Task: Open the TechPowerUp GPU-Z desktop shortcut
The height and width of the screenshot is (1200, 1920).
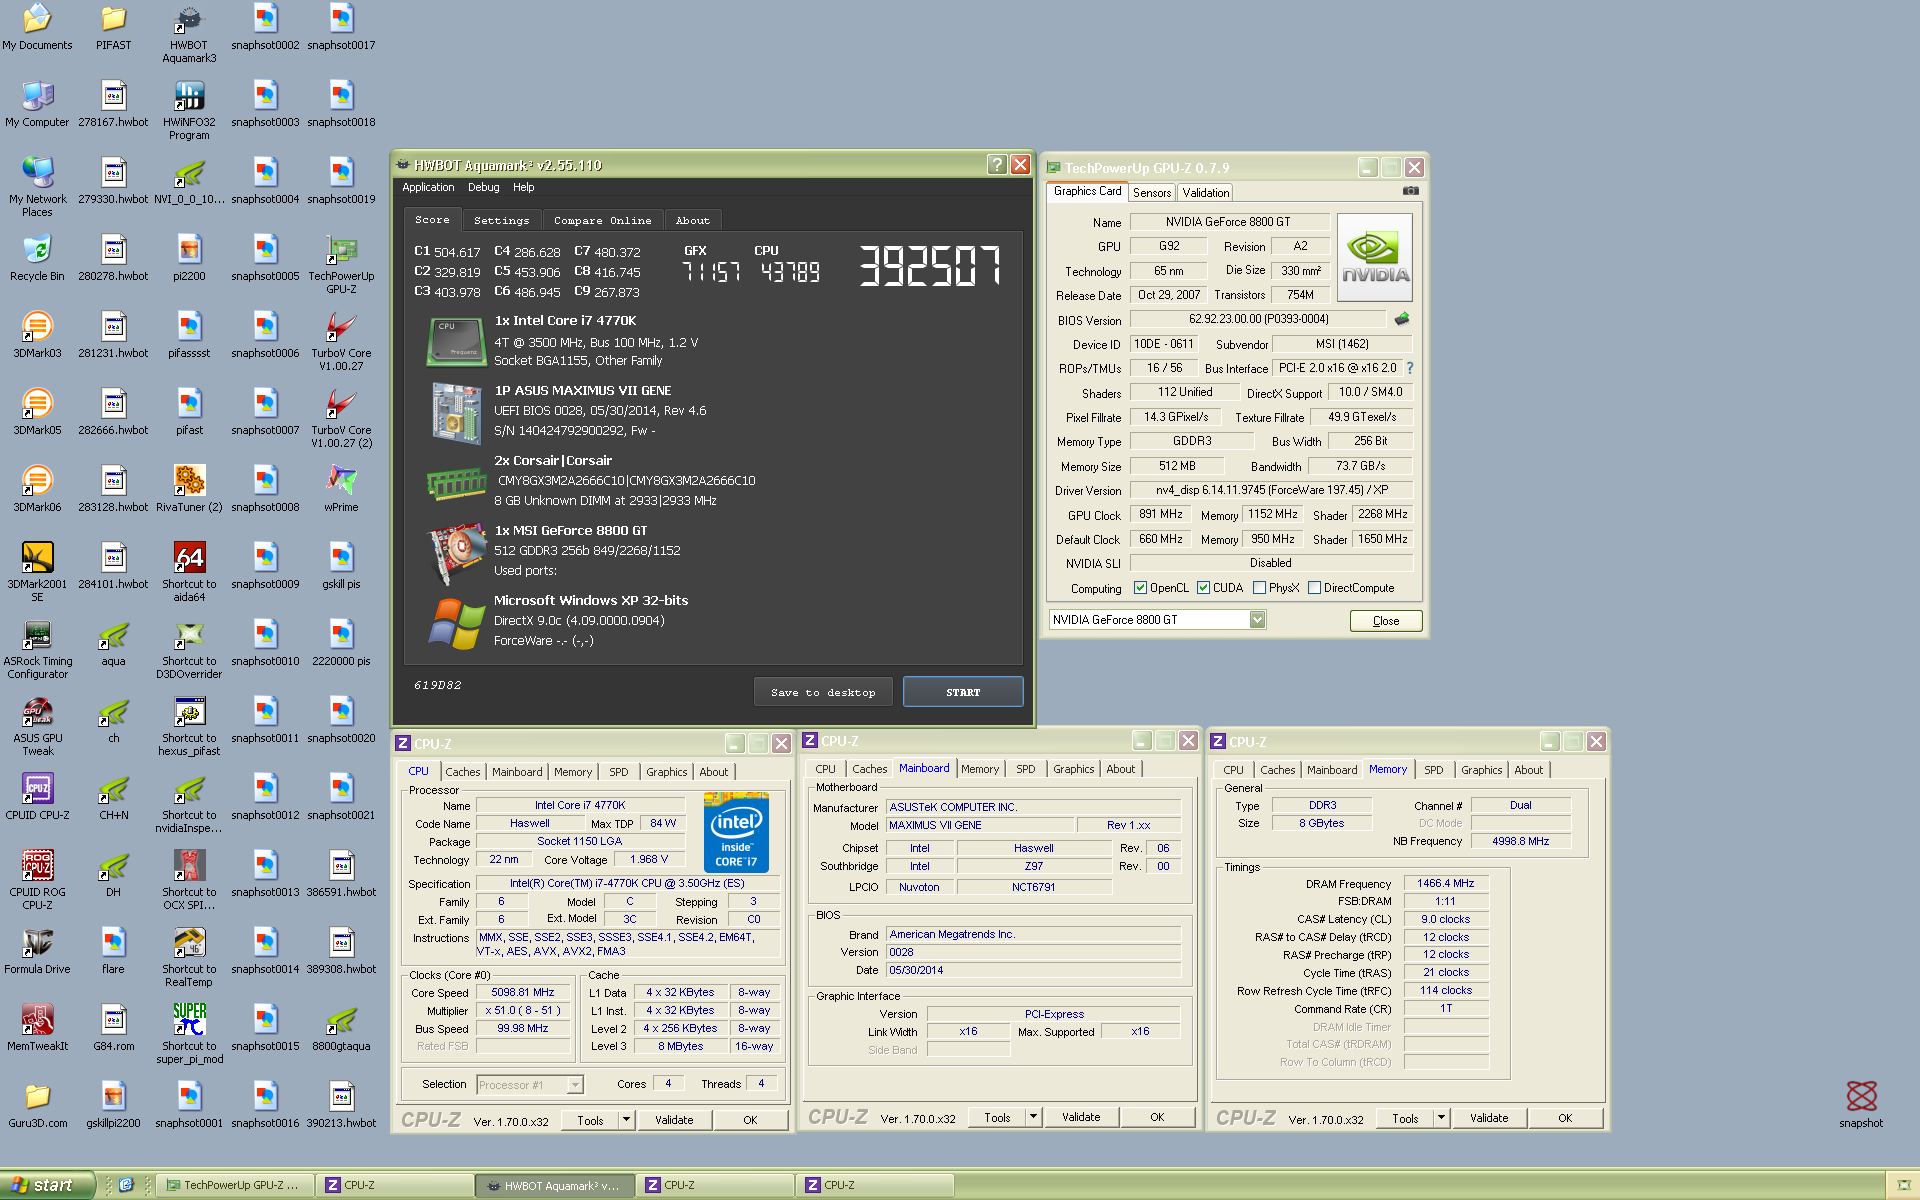Action: [341, 264]
